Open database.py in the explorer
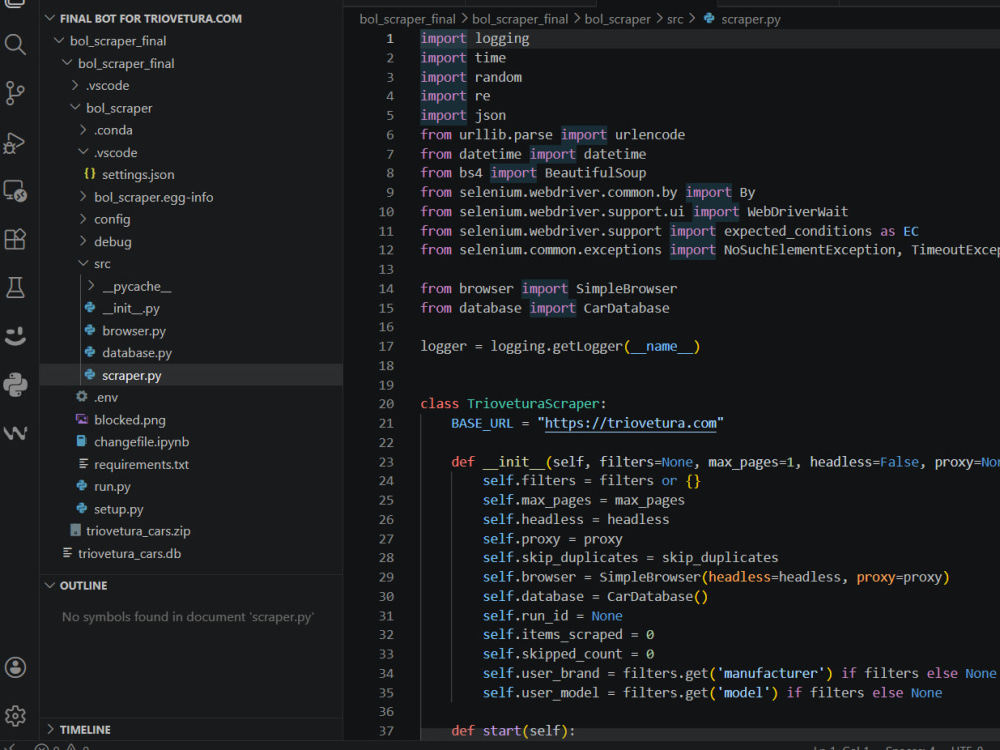 pyautogui.click(x=137, y=353)
